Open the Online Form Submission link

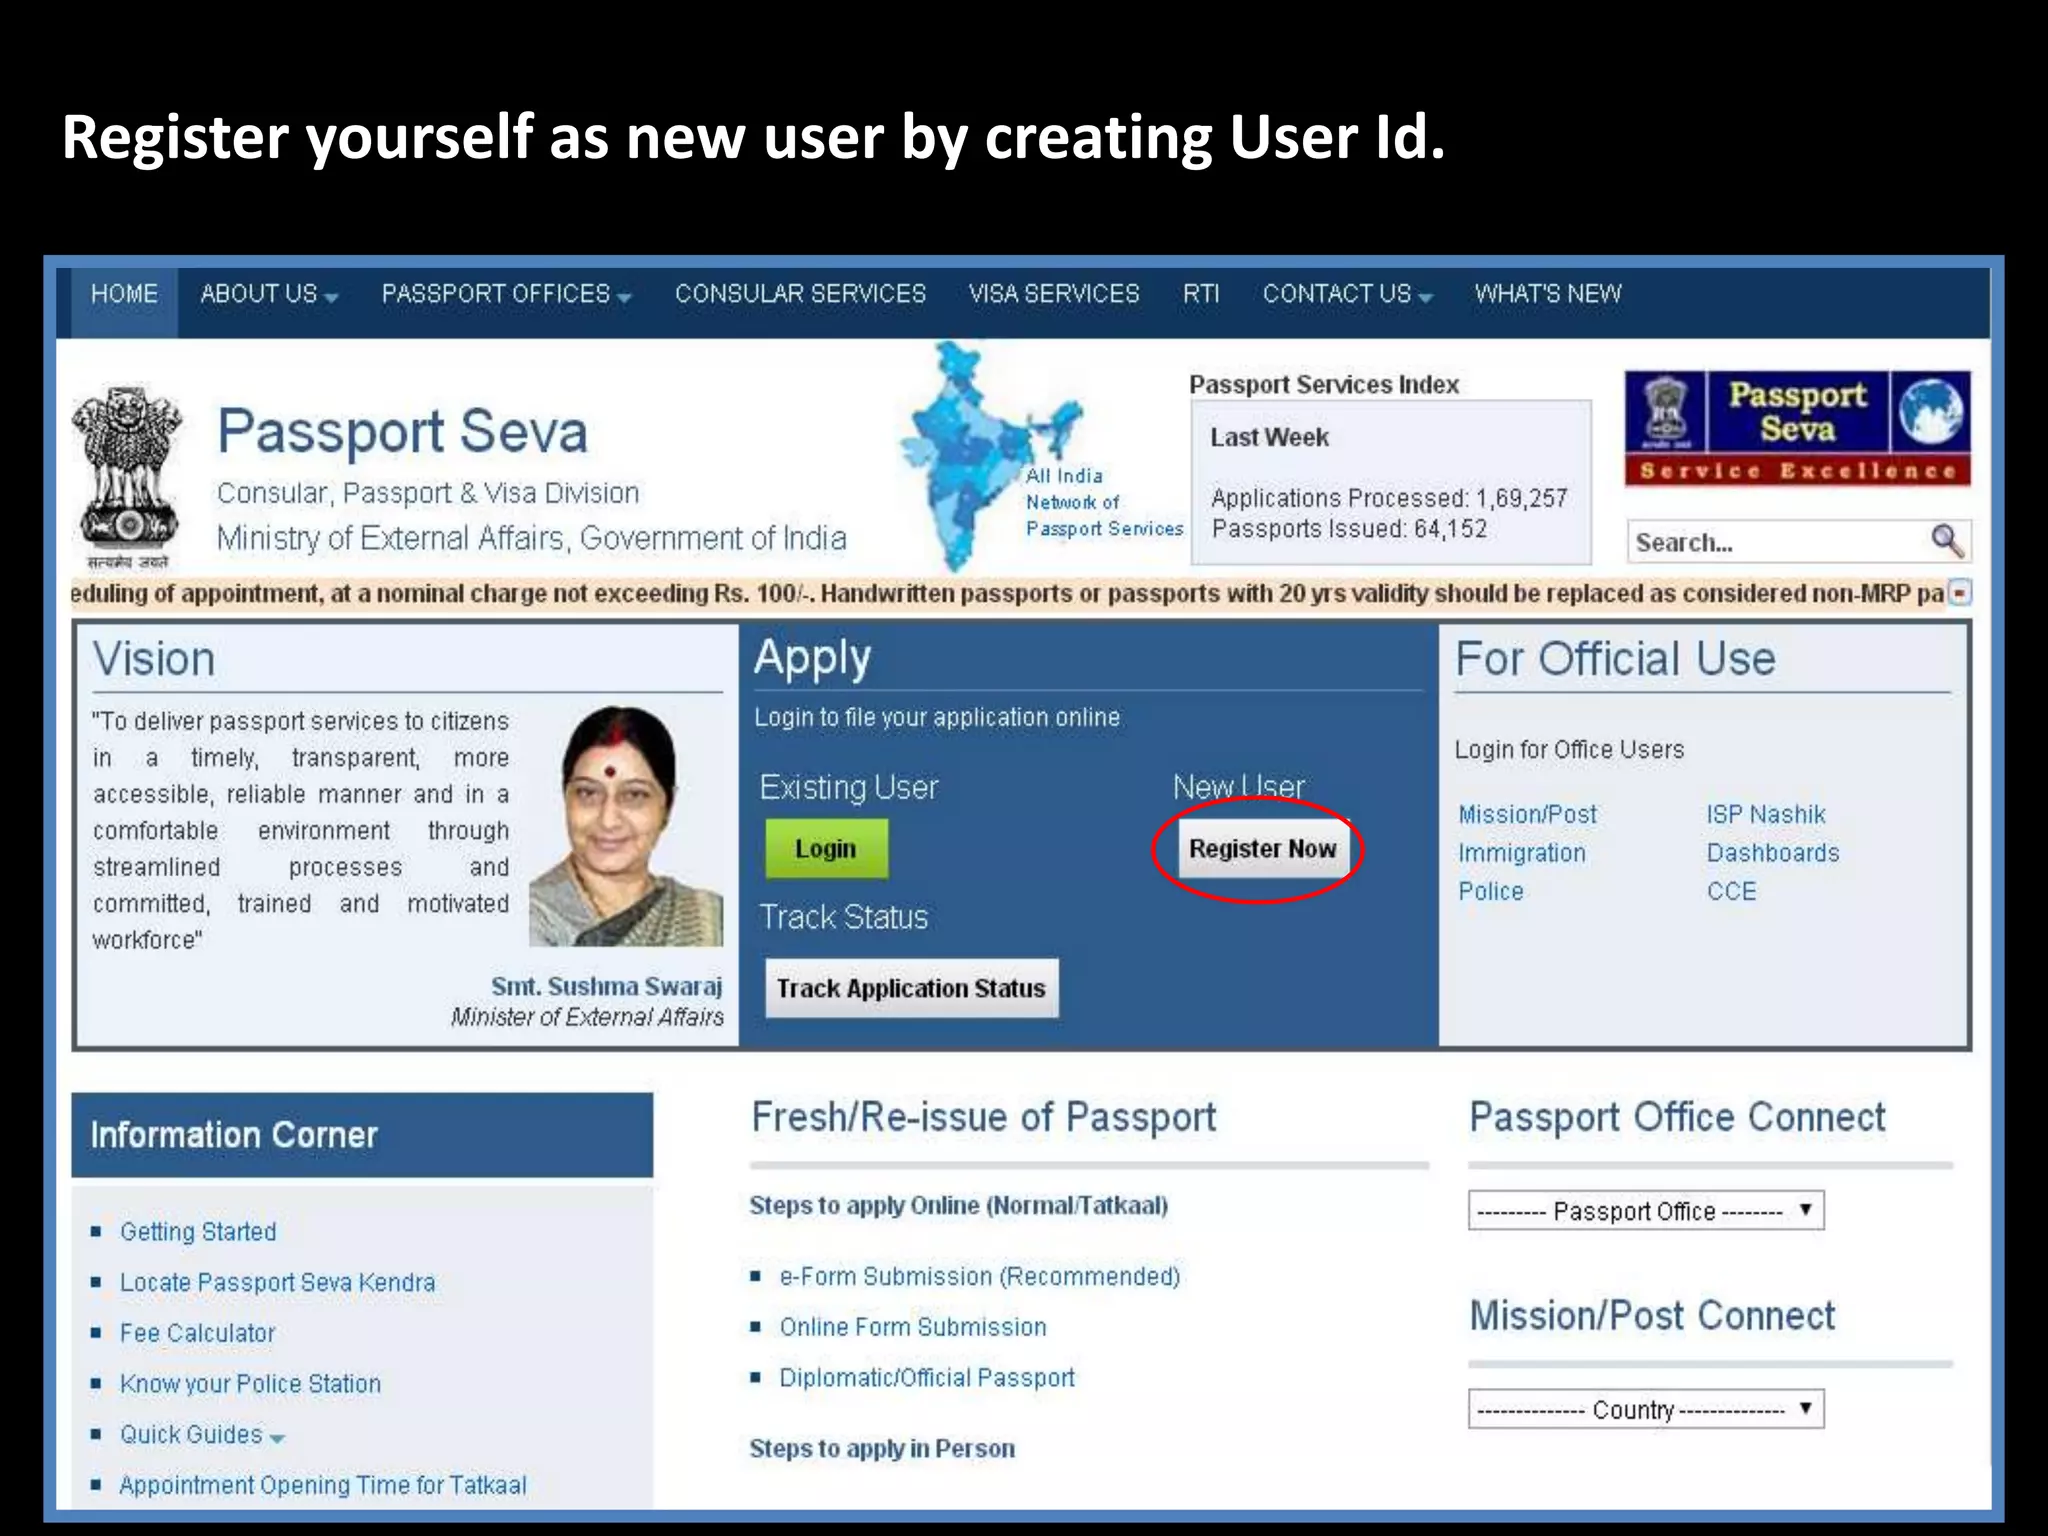913,1327
